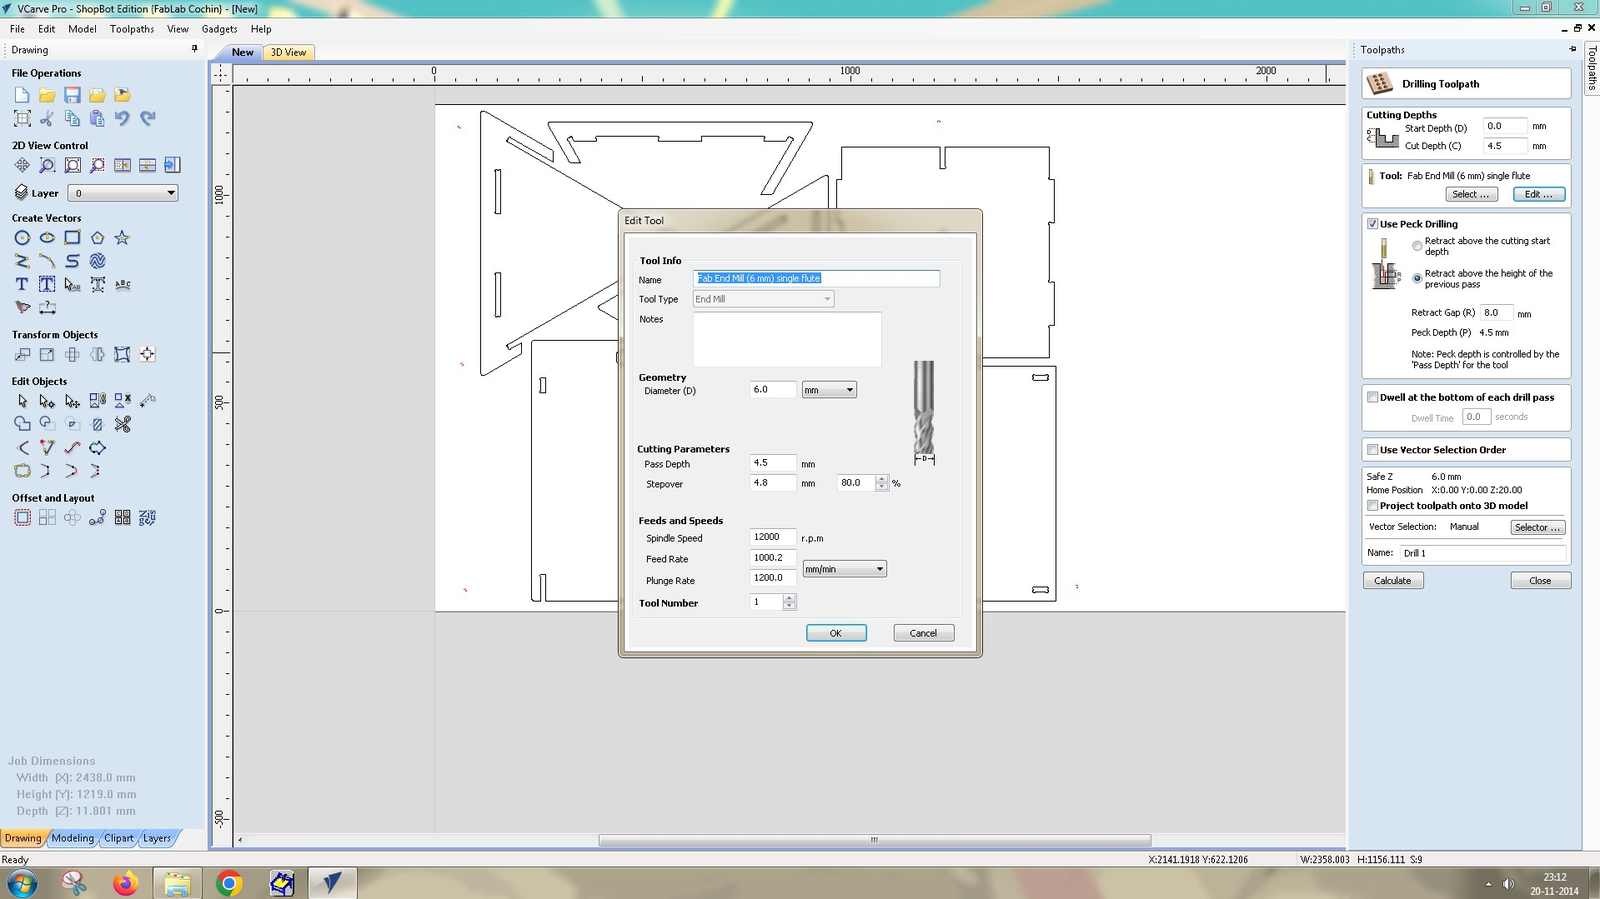Open the Align Objects crosshair tool
This screenshot has height=899, width=1600.
click(147, 354)
